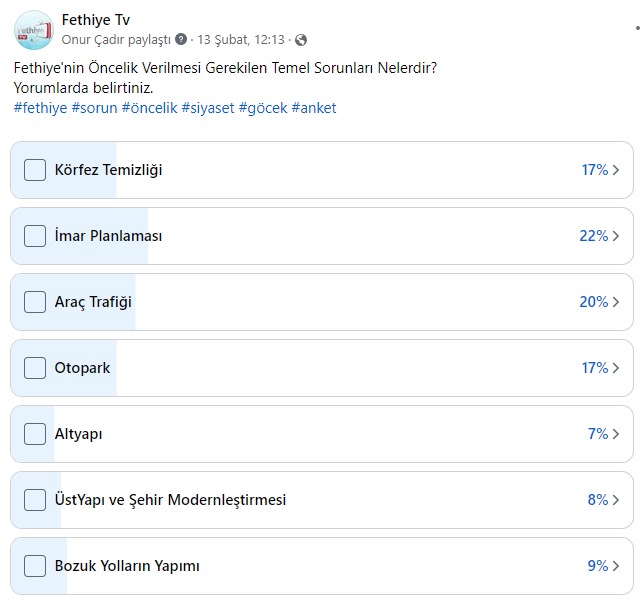Expand the Bozuk Yolların Yapımı 9% arrow
This screenshot has width=641, height=602.
point(616,566)
